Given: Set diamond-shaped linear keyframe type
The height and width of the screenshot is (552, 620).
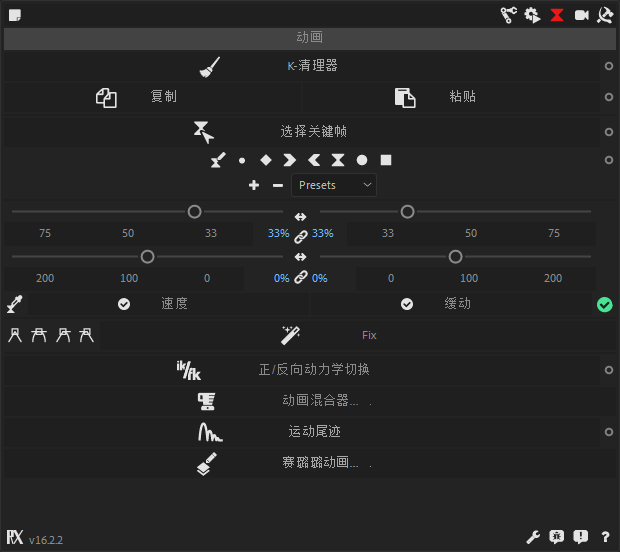Looking at the screenshot, I should (x=266, y=160).
